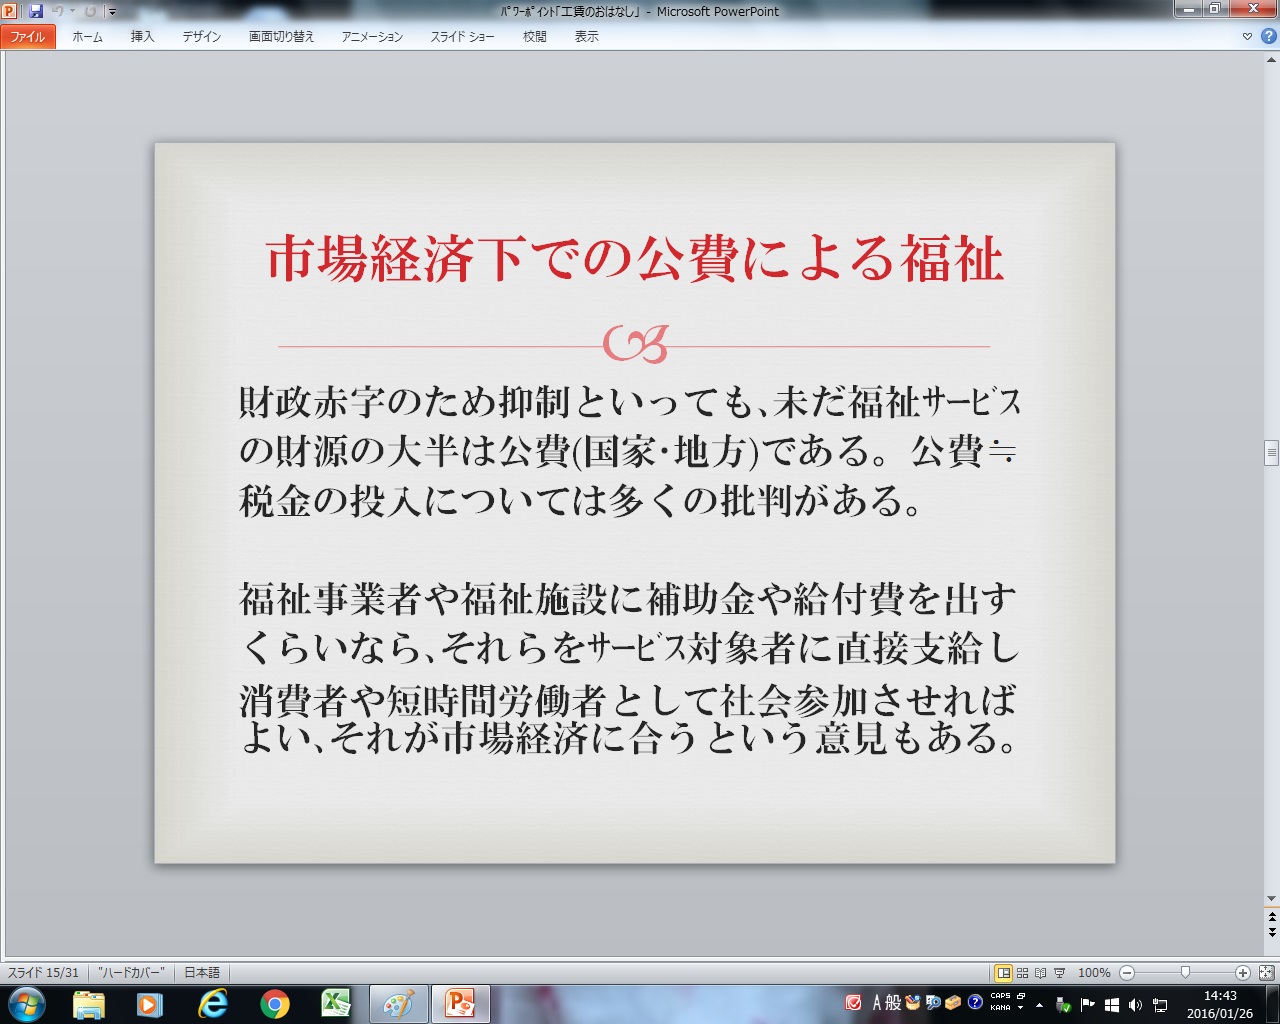Switch to the ホーム ribbon tab
Image resolution: width=1280 pixels, height=1024 pixels.
[87, 37]
